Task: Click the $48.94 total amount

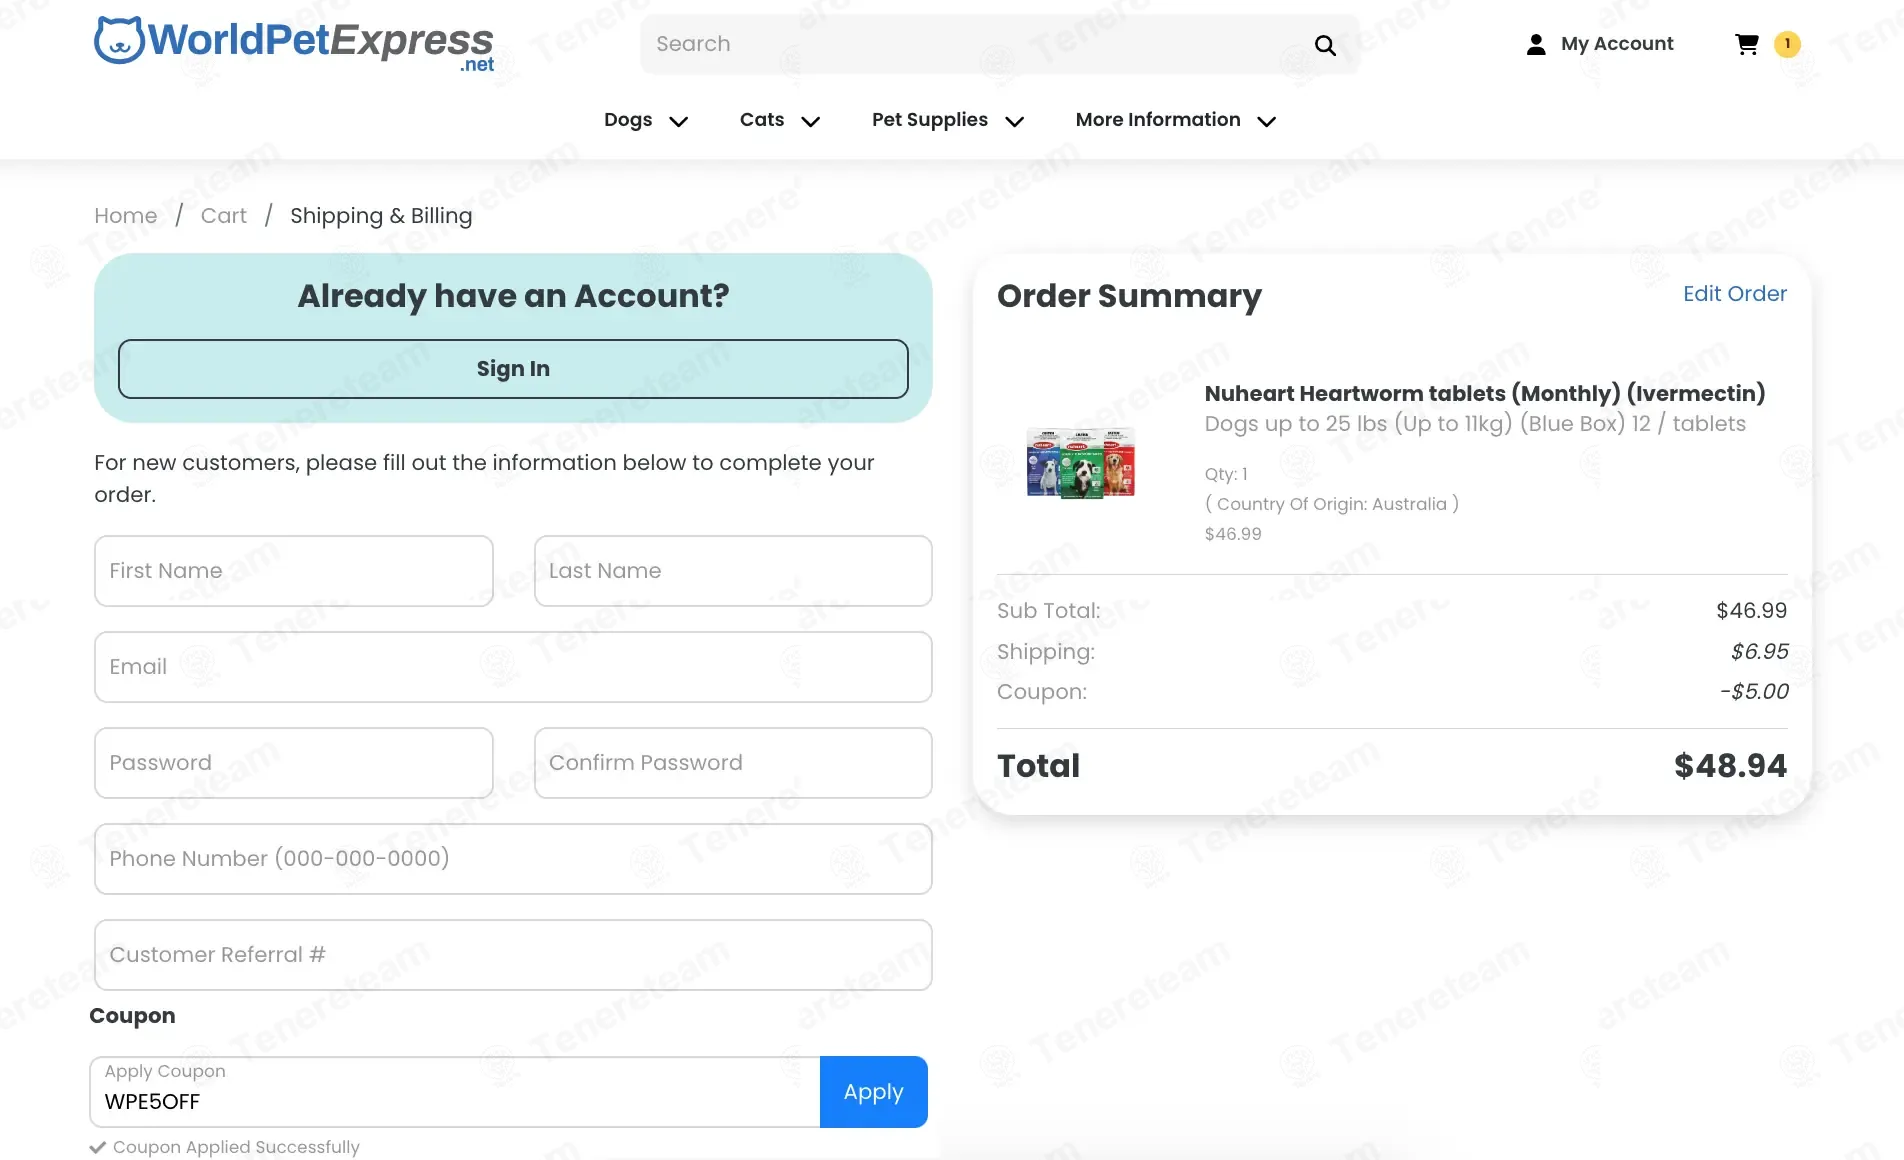Action: pyautogui.click(x=1730, y=766)
